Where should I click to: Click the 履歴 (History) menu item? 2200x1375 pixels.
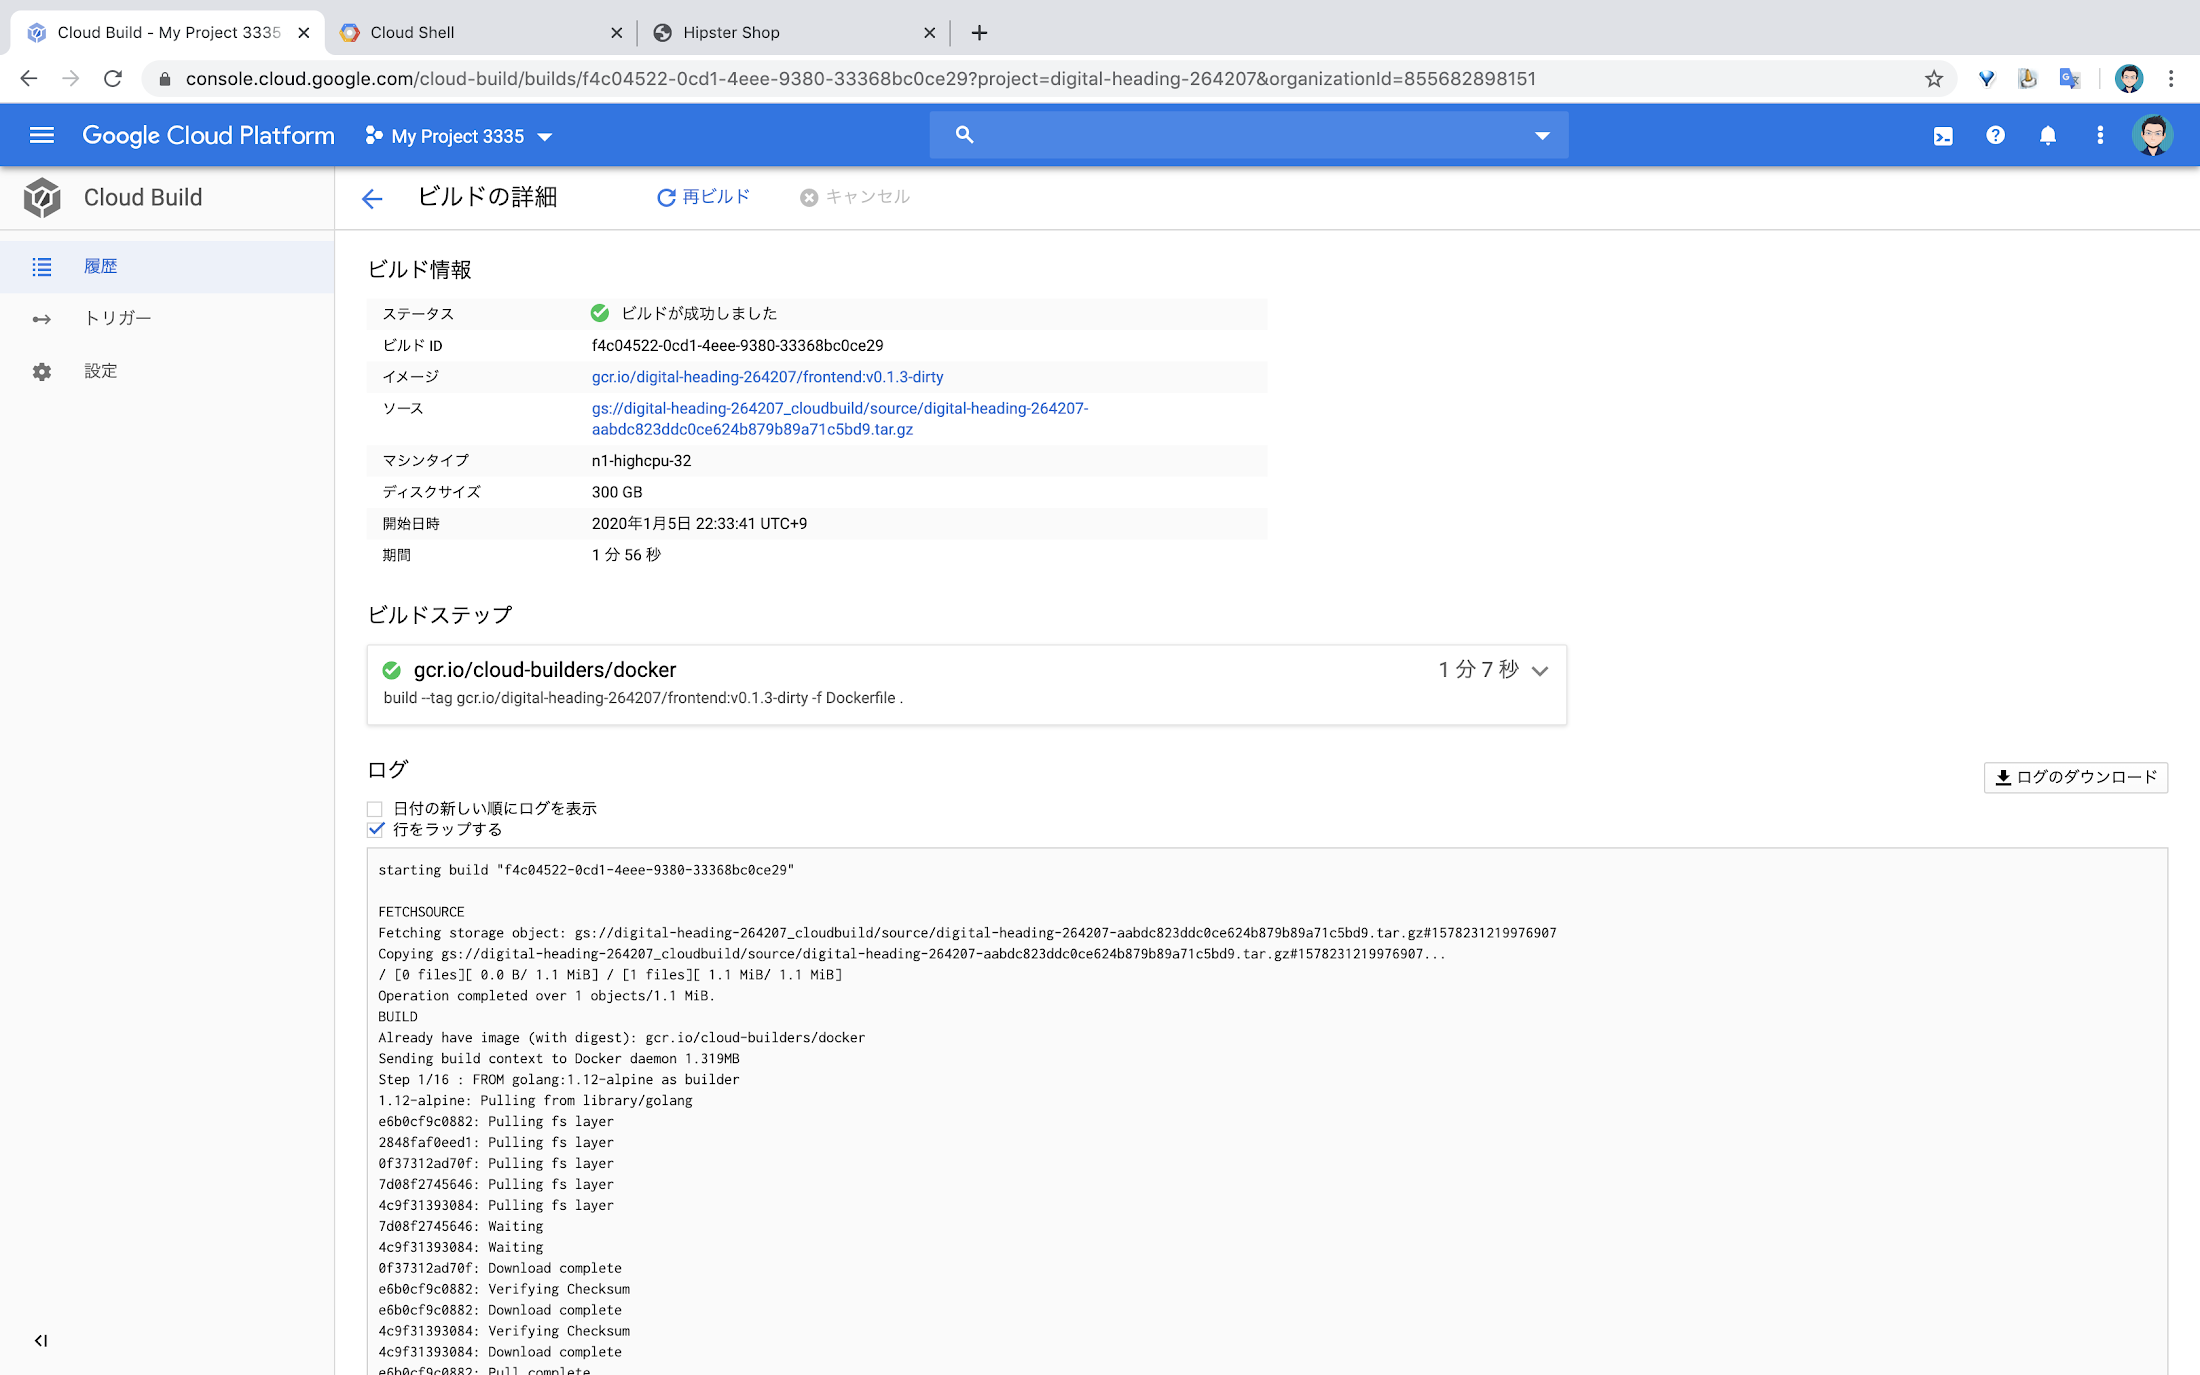[100, 265]
